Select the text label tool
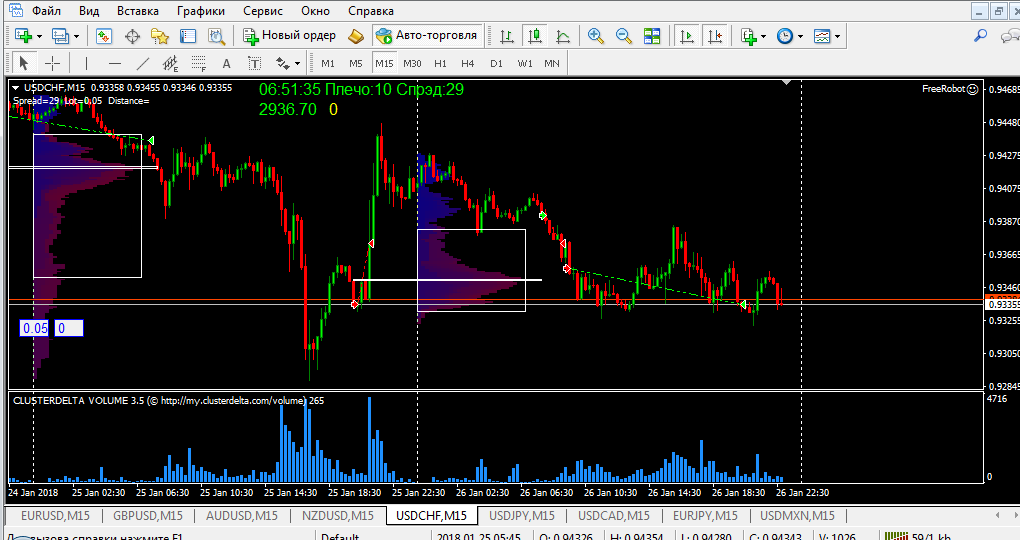This screenshot has width=1020, height=540. coord(254,63)
